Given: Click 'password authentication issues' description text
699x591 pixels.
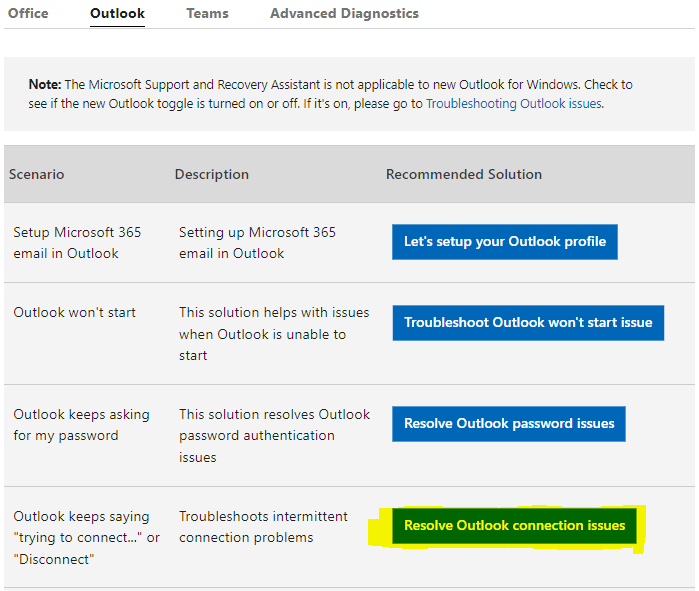Looking at the screenshot, I should [257, 446].
